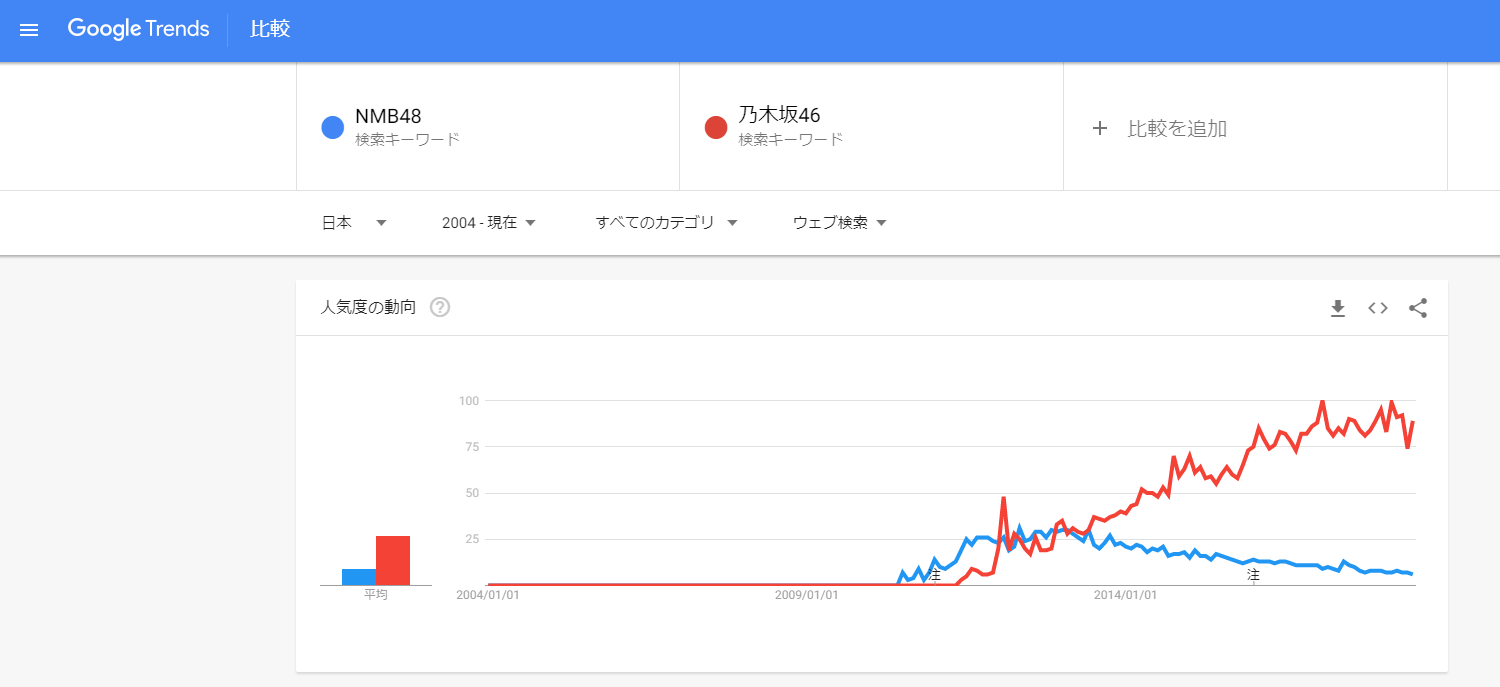This screenshot has width=1500, height=687.
Task: Open the hamburger main menu
Action: [x=29, y=30]
